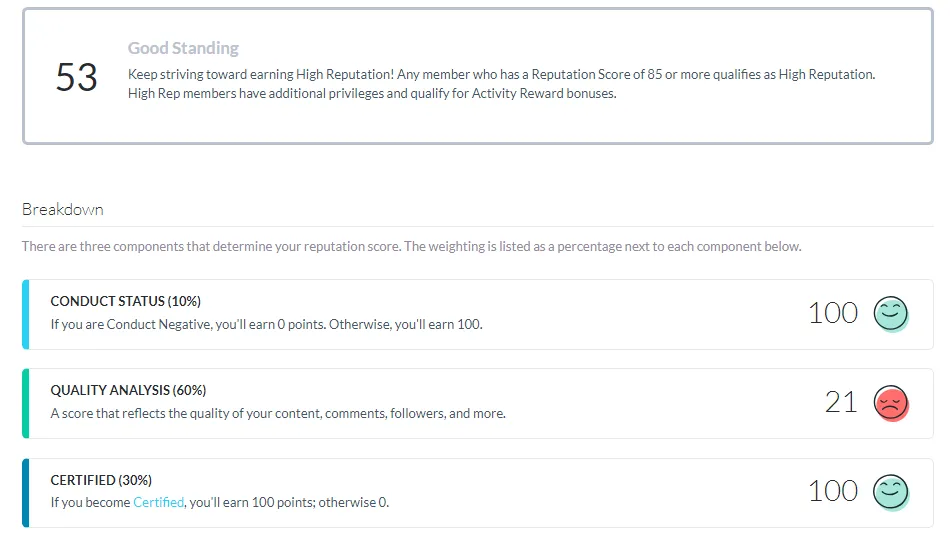Click the Good Standing title
Viewport: 950px width, 543px height.
pyautogui.click(x=183, y=48)
